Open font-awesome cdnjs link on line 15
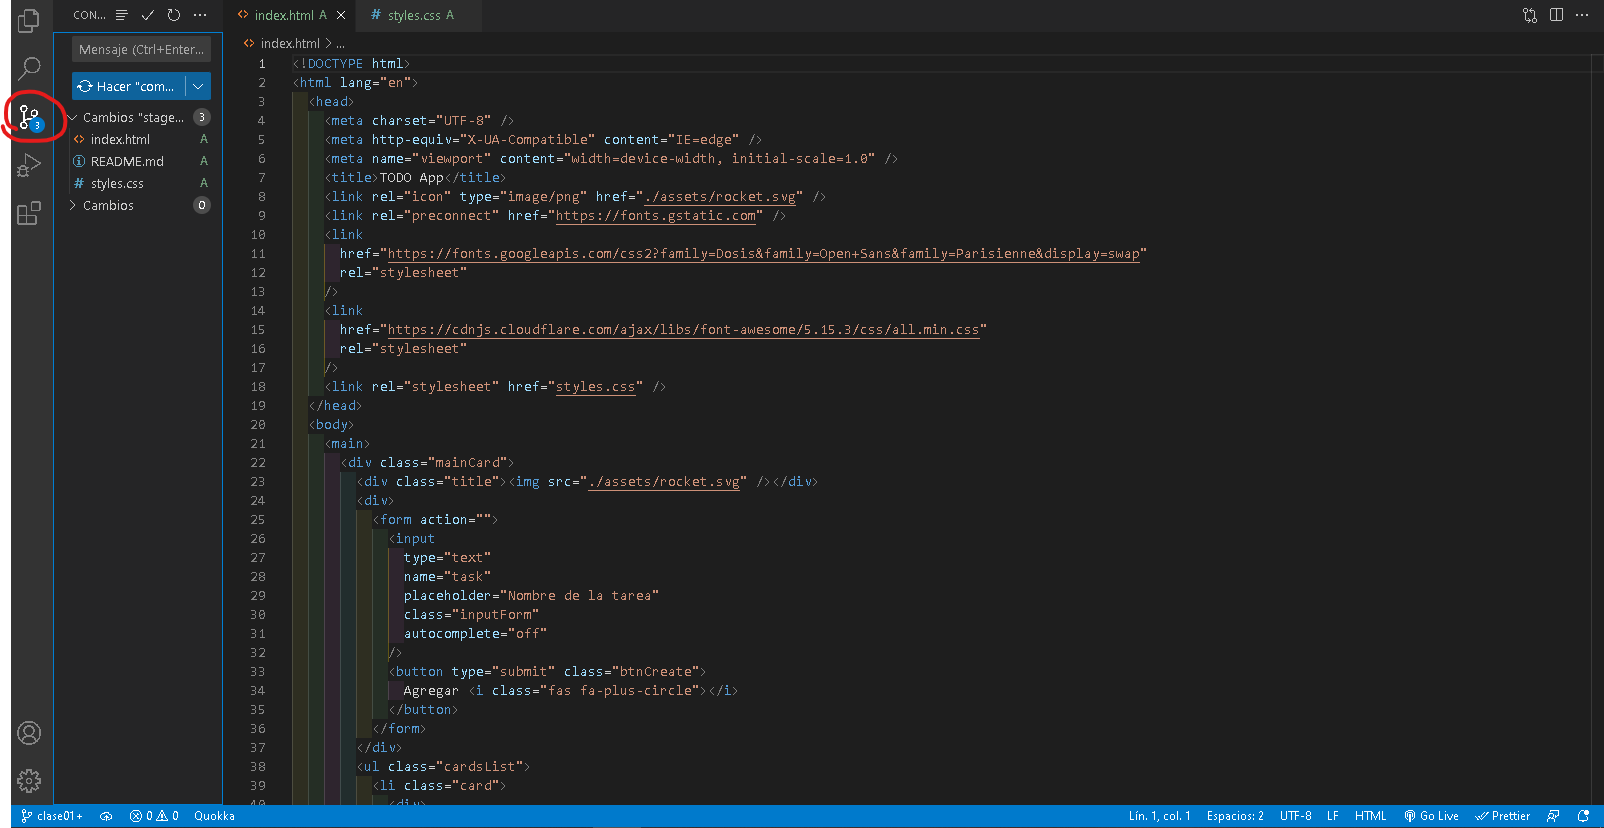 [x=683, y=330]
